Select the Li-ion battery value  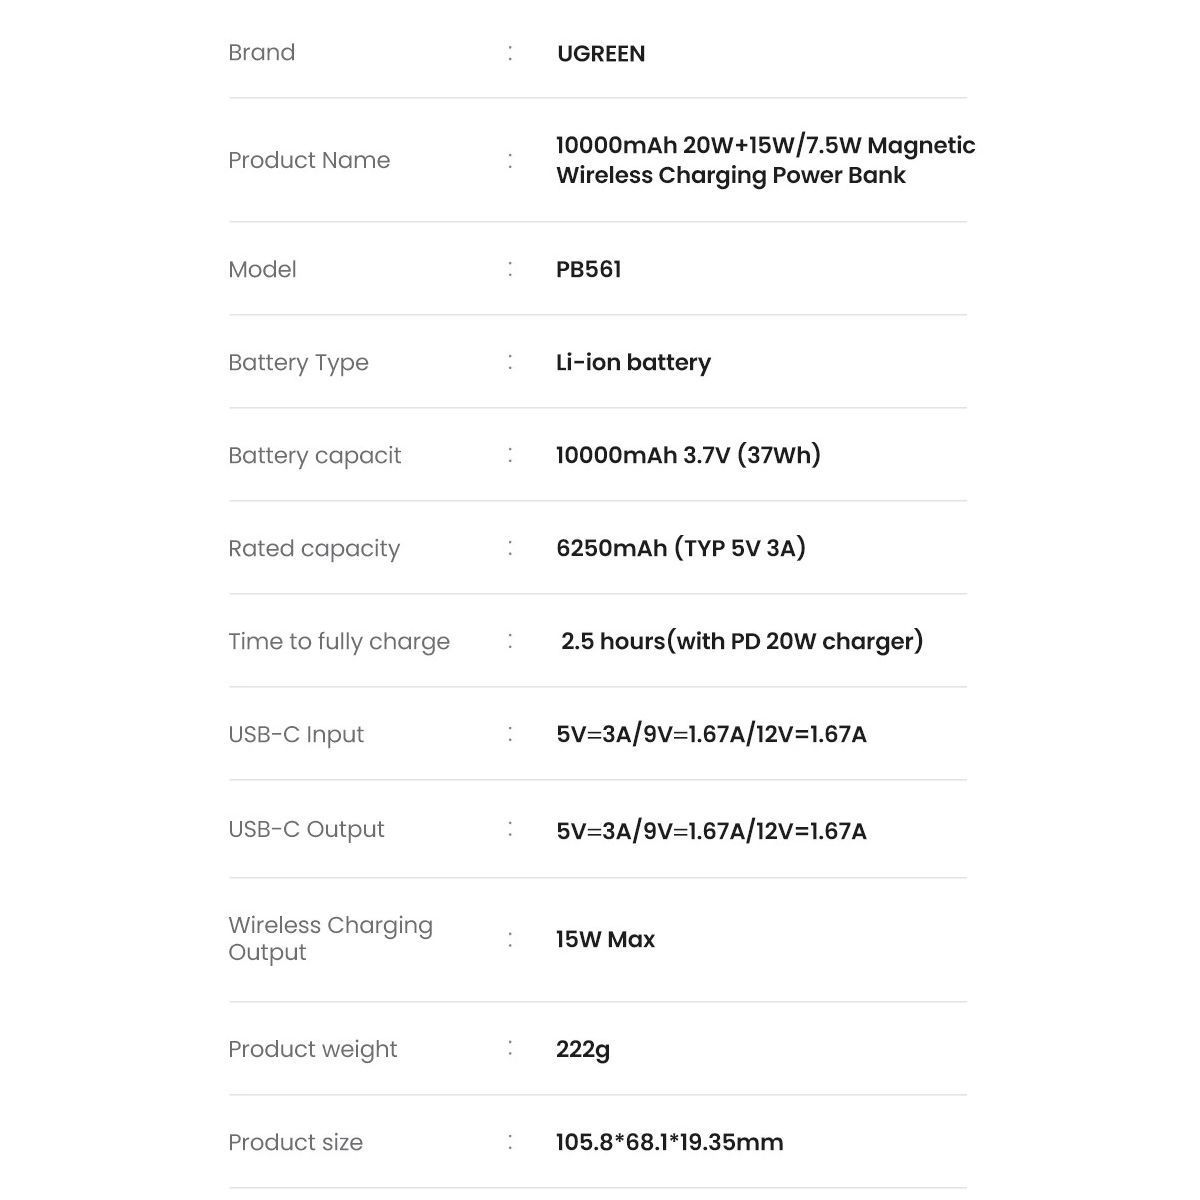[633, 362]
